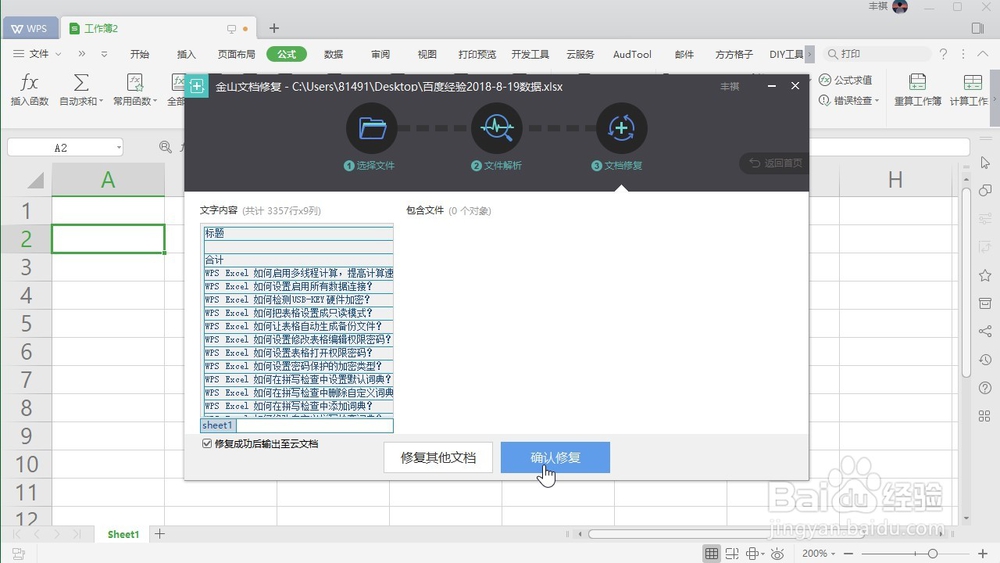Click the 修复其他文档 button
The height and width of the screenshot is (563, 1000).
click(x=438, y=457)
